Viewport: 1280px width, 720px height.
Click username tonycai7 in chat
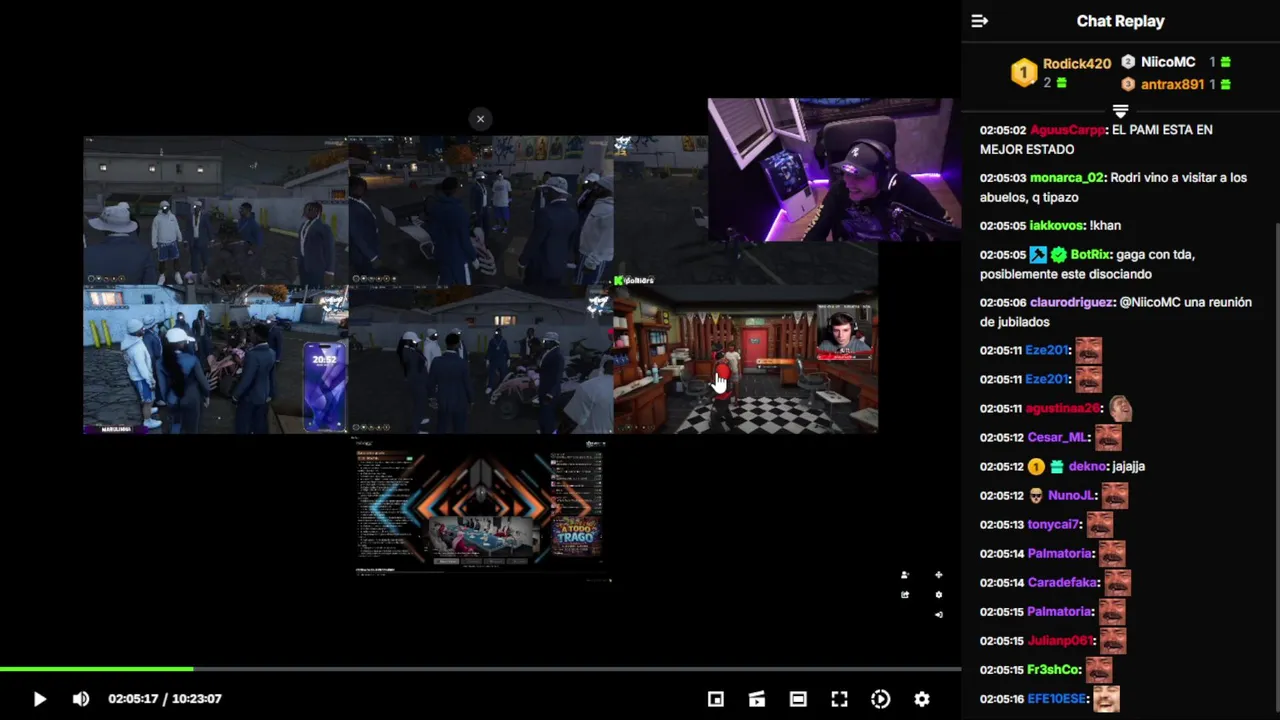1054,525
